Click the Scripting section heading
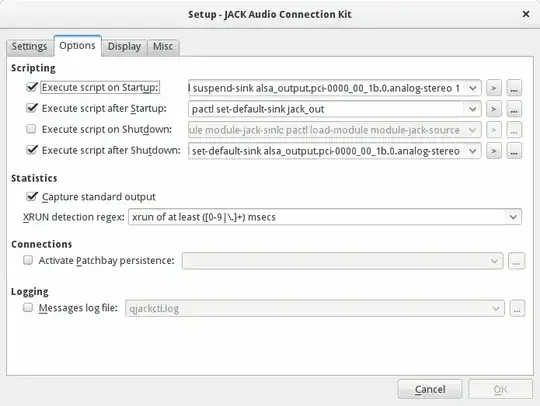The width and height of the screenshot is (540, 406). 33,68
